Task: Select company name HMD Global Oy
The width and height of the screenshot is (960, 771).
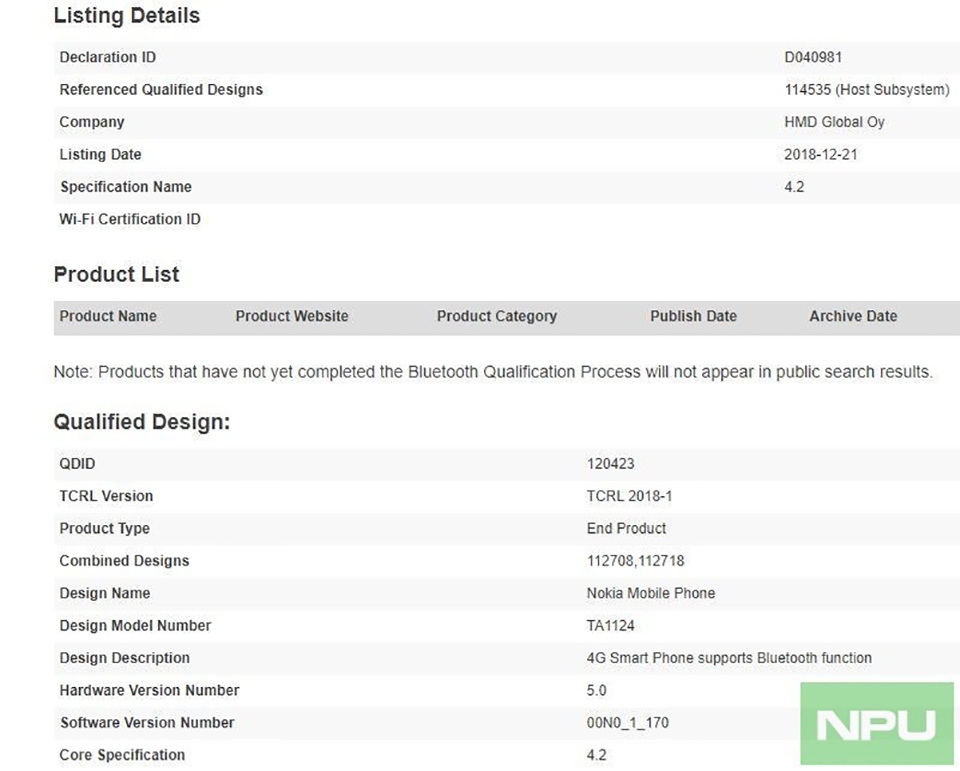Action: coord(834,122)
